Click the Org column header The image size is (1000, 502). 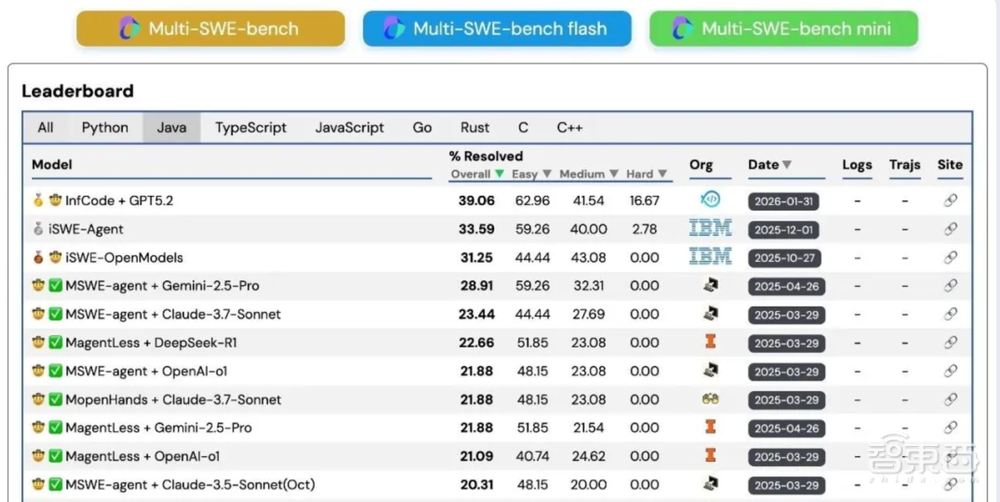pyautogui.click(x=701, y=165)
